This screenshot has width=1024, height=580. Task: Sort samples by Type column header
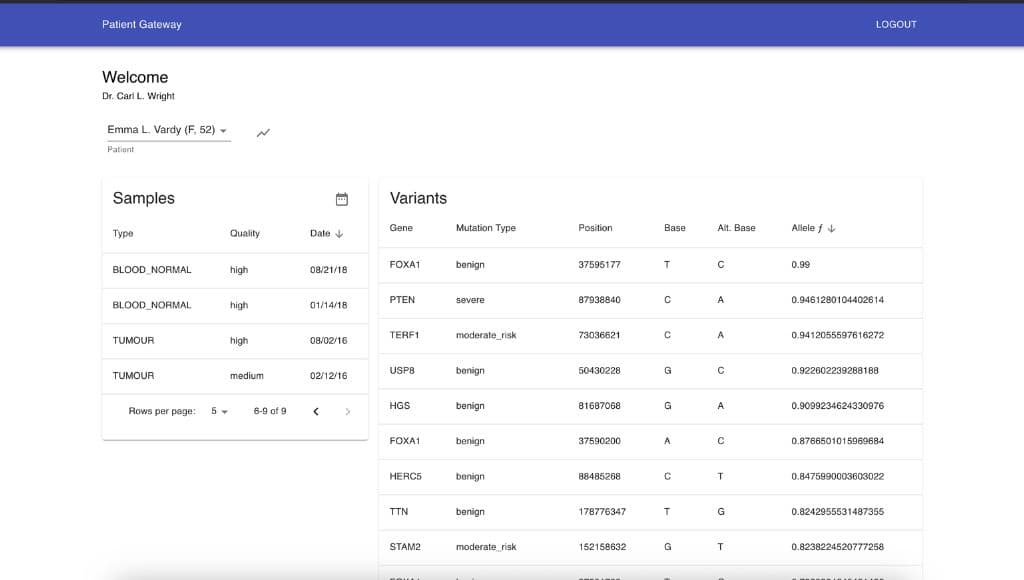[123, 234]
